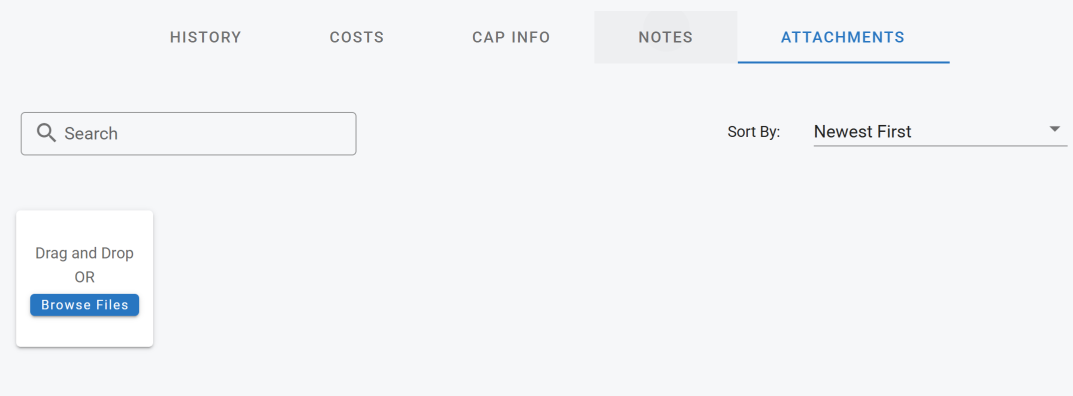Image resolution: width=1073 pixels, height=396 pixels.
Task: Focus the attachments Search field
Action: pos(188,133)
